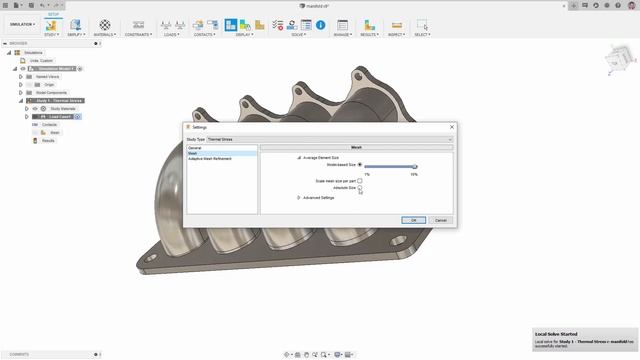This screenshot has width=640, height=360.
Task: Enable Scale mesh size per part checkbox
Action: tap(360, 180)
